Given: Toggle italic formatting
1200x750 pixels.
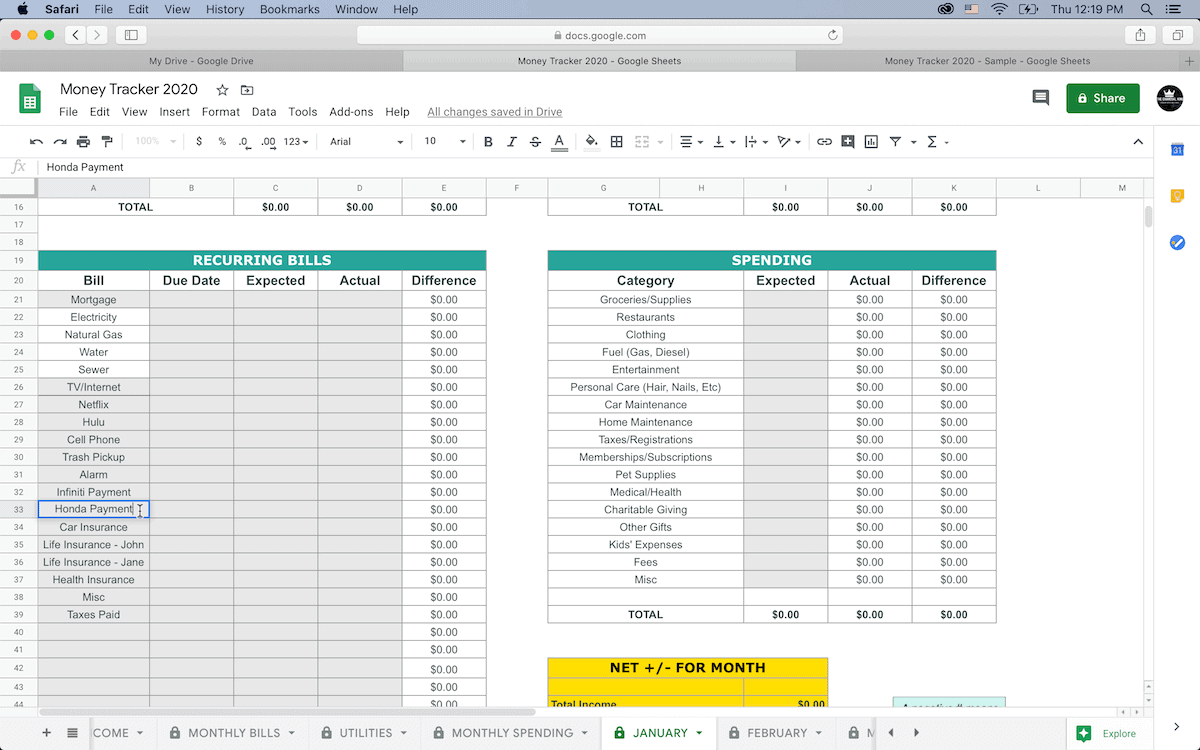Looking at the screenshot, I should 512,142.
